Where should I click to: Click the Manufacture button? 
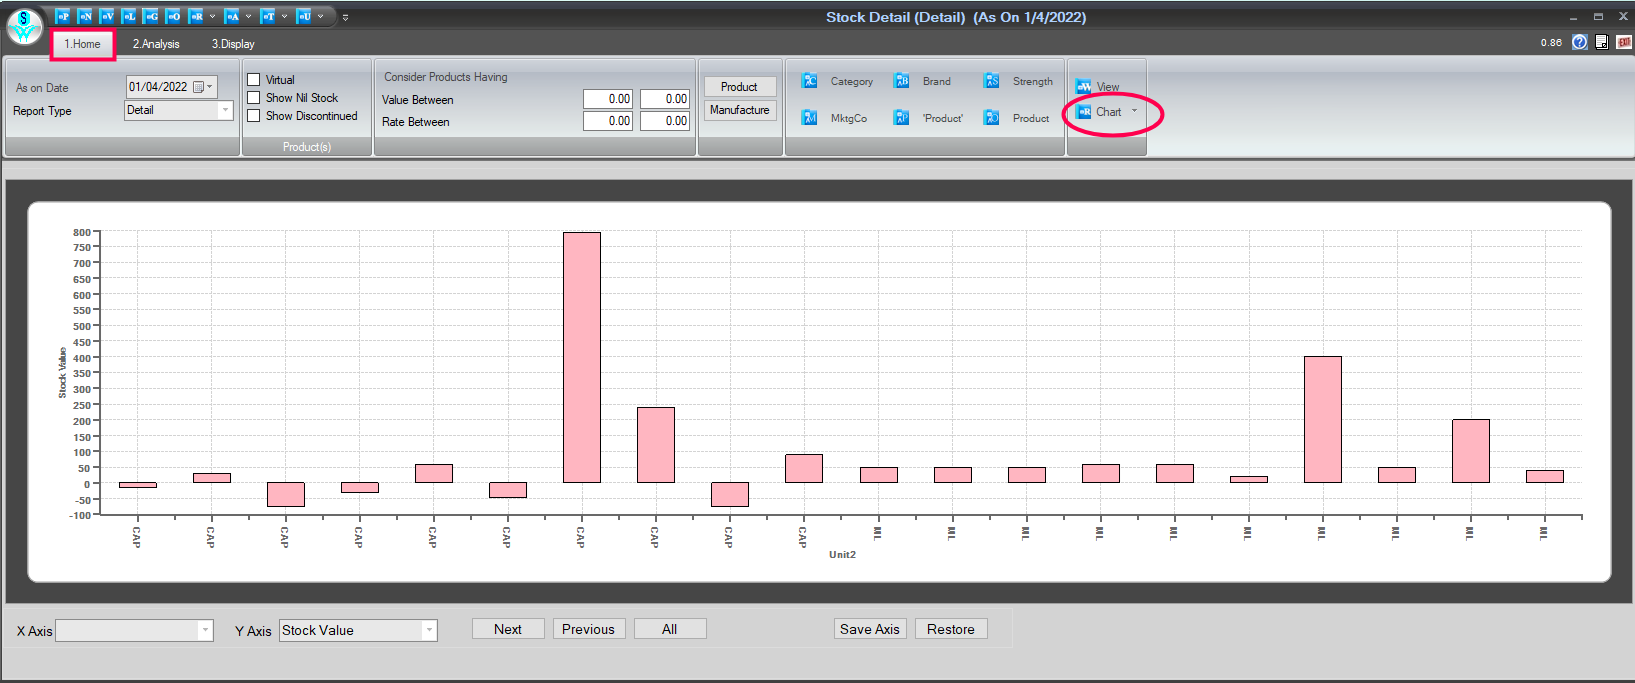coord(740,110)
